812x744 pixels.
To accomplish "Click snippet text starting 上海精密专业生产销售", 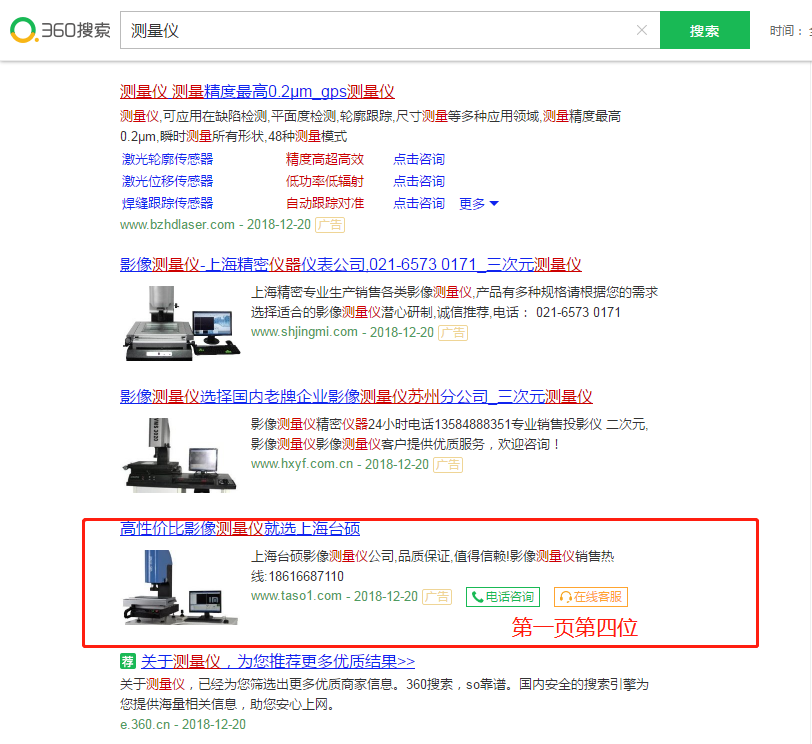I will point(454,302).
